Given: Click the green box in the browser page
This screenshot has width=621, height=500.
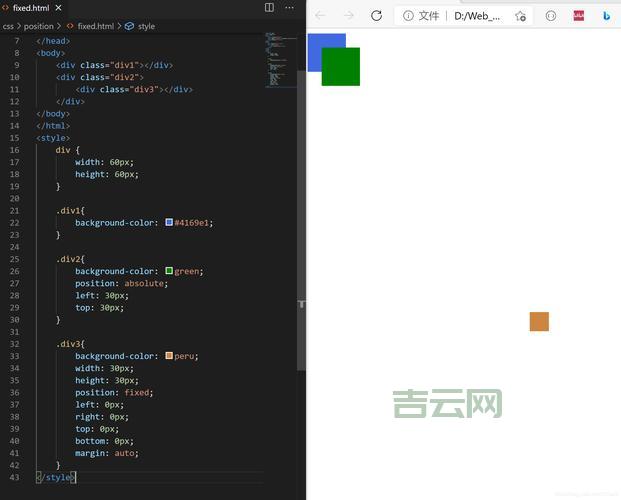Looking at the screenshot, I should coord(341,67).
